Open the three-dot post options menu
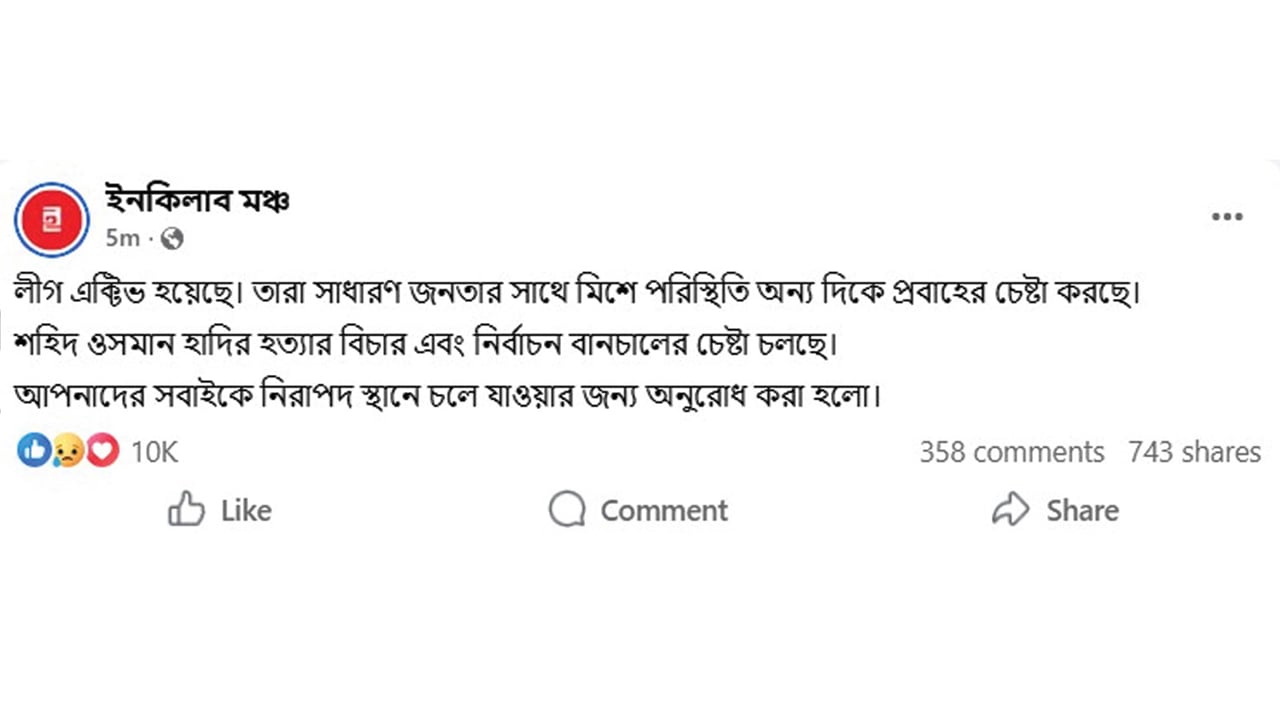Viewport: 1280px width, 720px height. 1228,216
